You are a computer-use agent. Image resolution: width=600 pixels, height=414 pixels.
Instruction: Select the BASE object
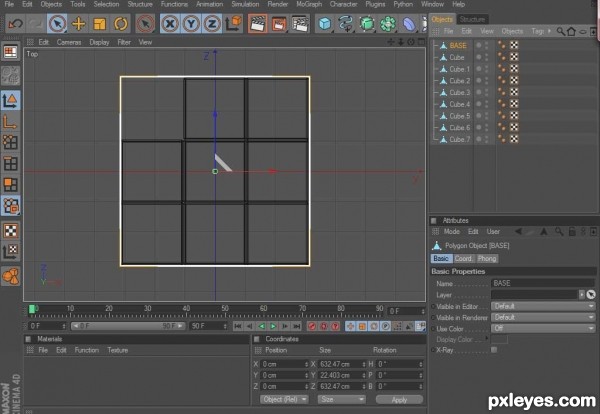458,46
